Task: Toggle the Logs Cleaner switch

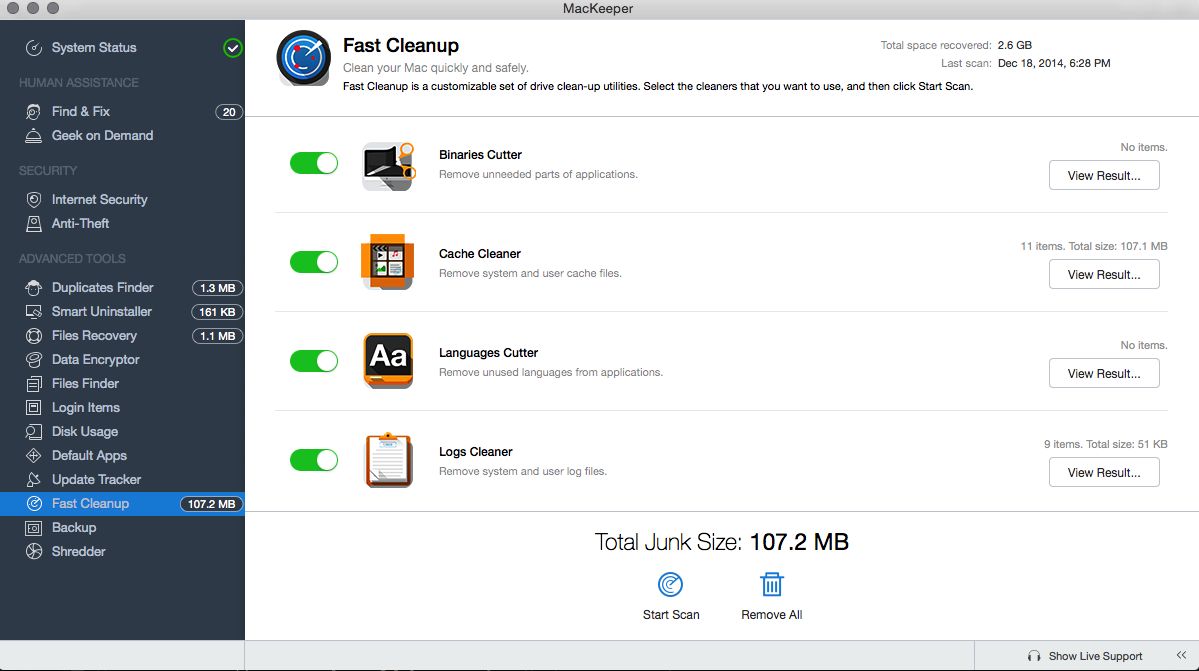Action: click(314, 460)
